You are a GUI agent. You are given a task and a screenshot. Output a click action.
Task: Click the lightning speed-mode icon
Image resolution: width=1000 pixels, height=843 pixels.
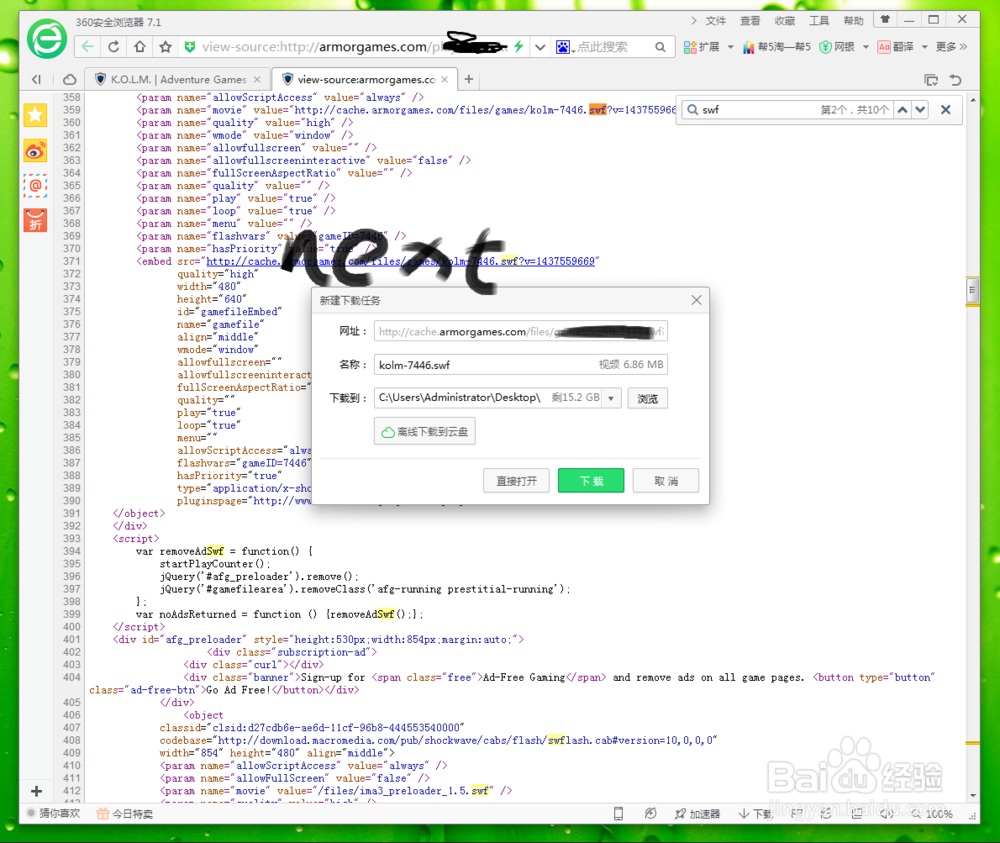518,47
